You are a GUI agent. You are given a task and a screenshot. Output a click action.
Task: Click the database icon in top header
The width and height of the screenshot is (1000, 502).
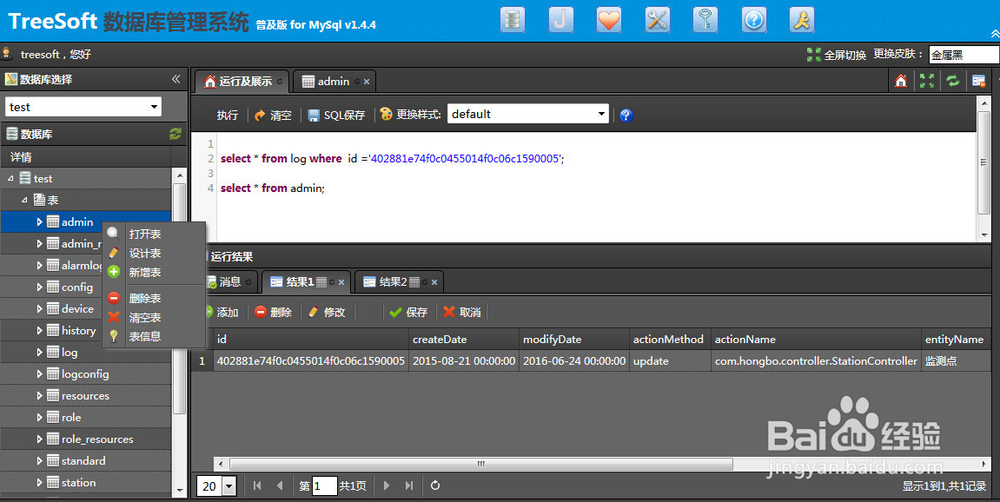coord(512,20)
